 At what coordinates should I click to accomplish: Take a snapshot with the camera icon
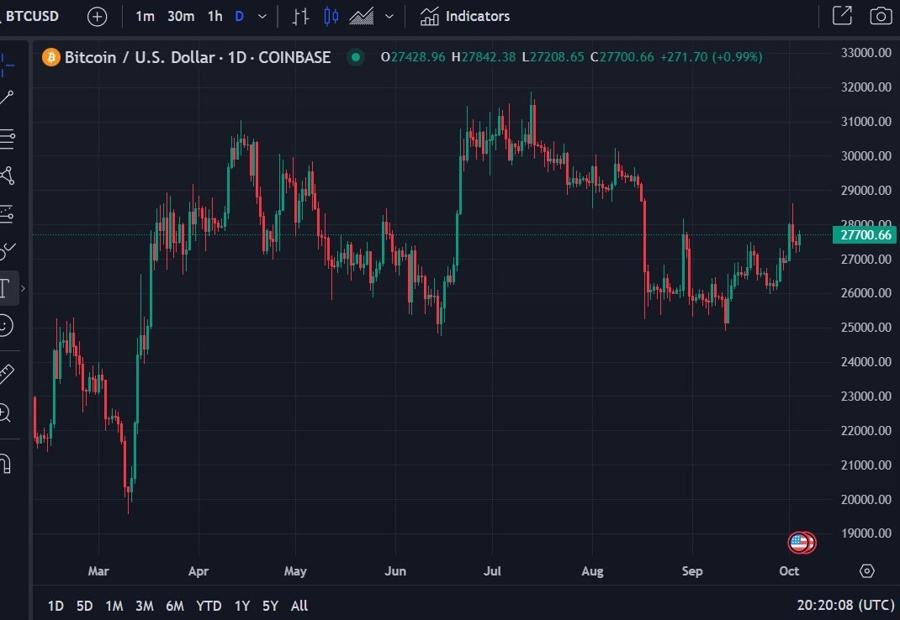[x=880, y=16]
